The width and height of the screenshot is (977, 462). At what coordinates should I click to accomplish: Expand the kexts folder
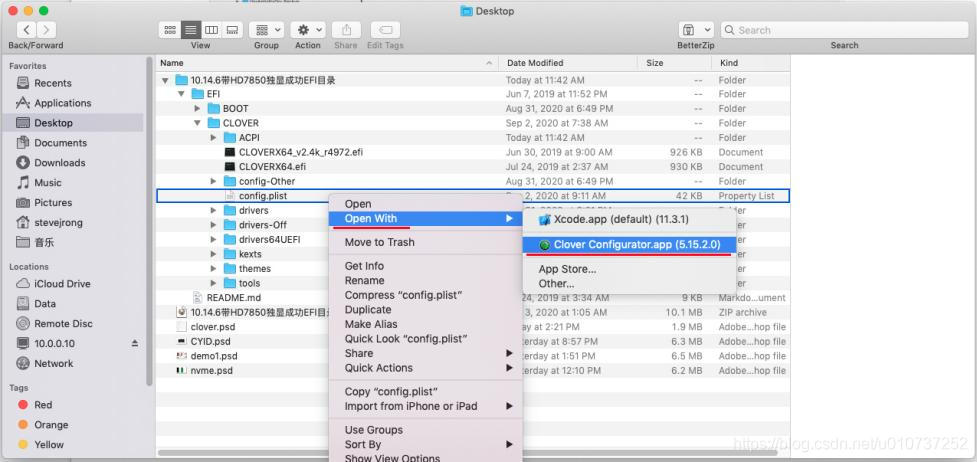pos(214,254)
